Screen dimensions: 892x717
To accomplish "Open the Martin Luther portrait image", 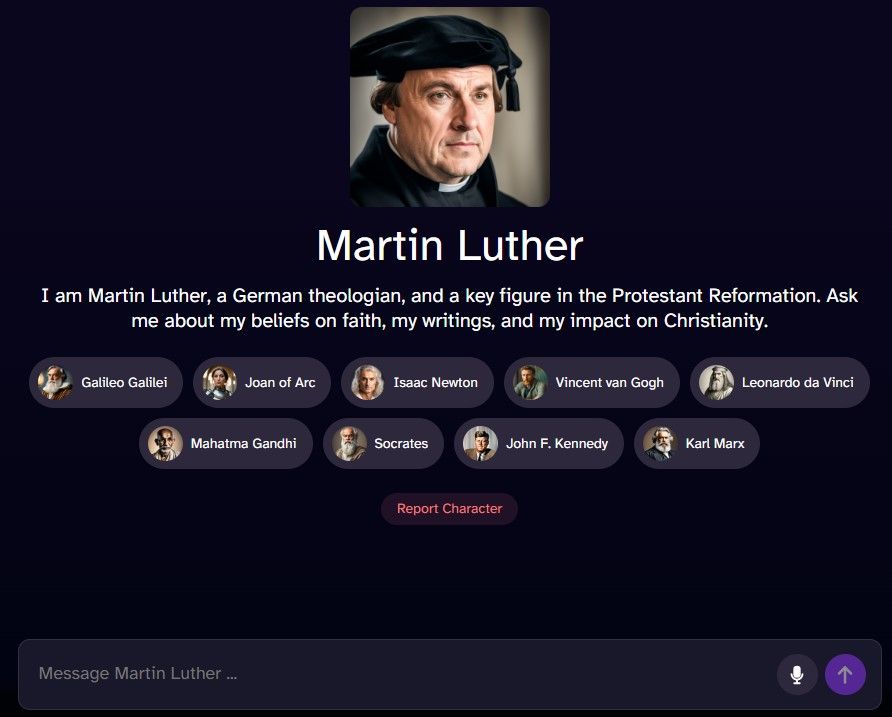I will (449, 107).
